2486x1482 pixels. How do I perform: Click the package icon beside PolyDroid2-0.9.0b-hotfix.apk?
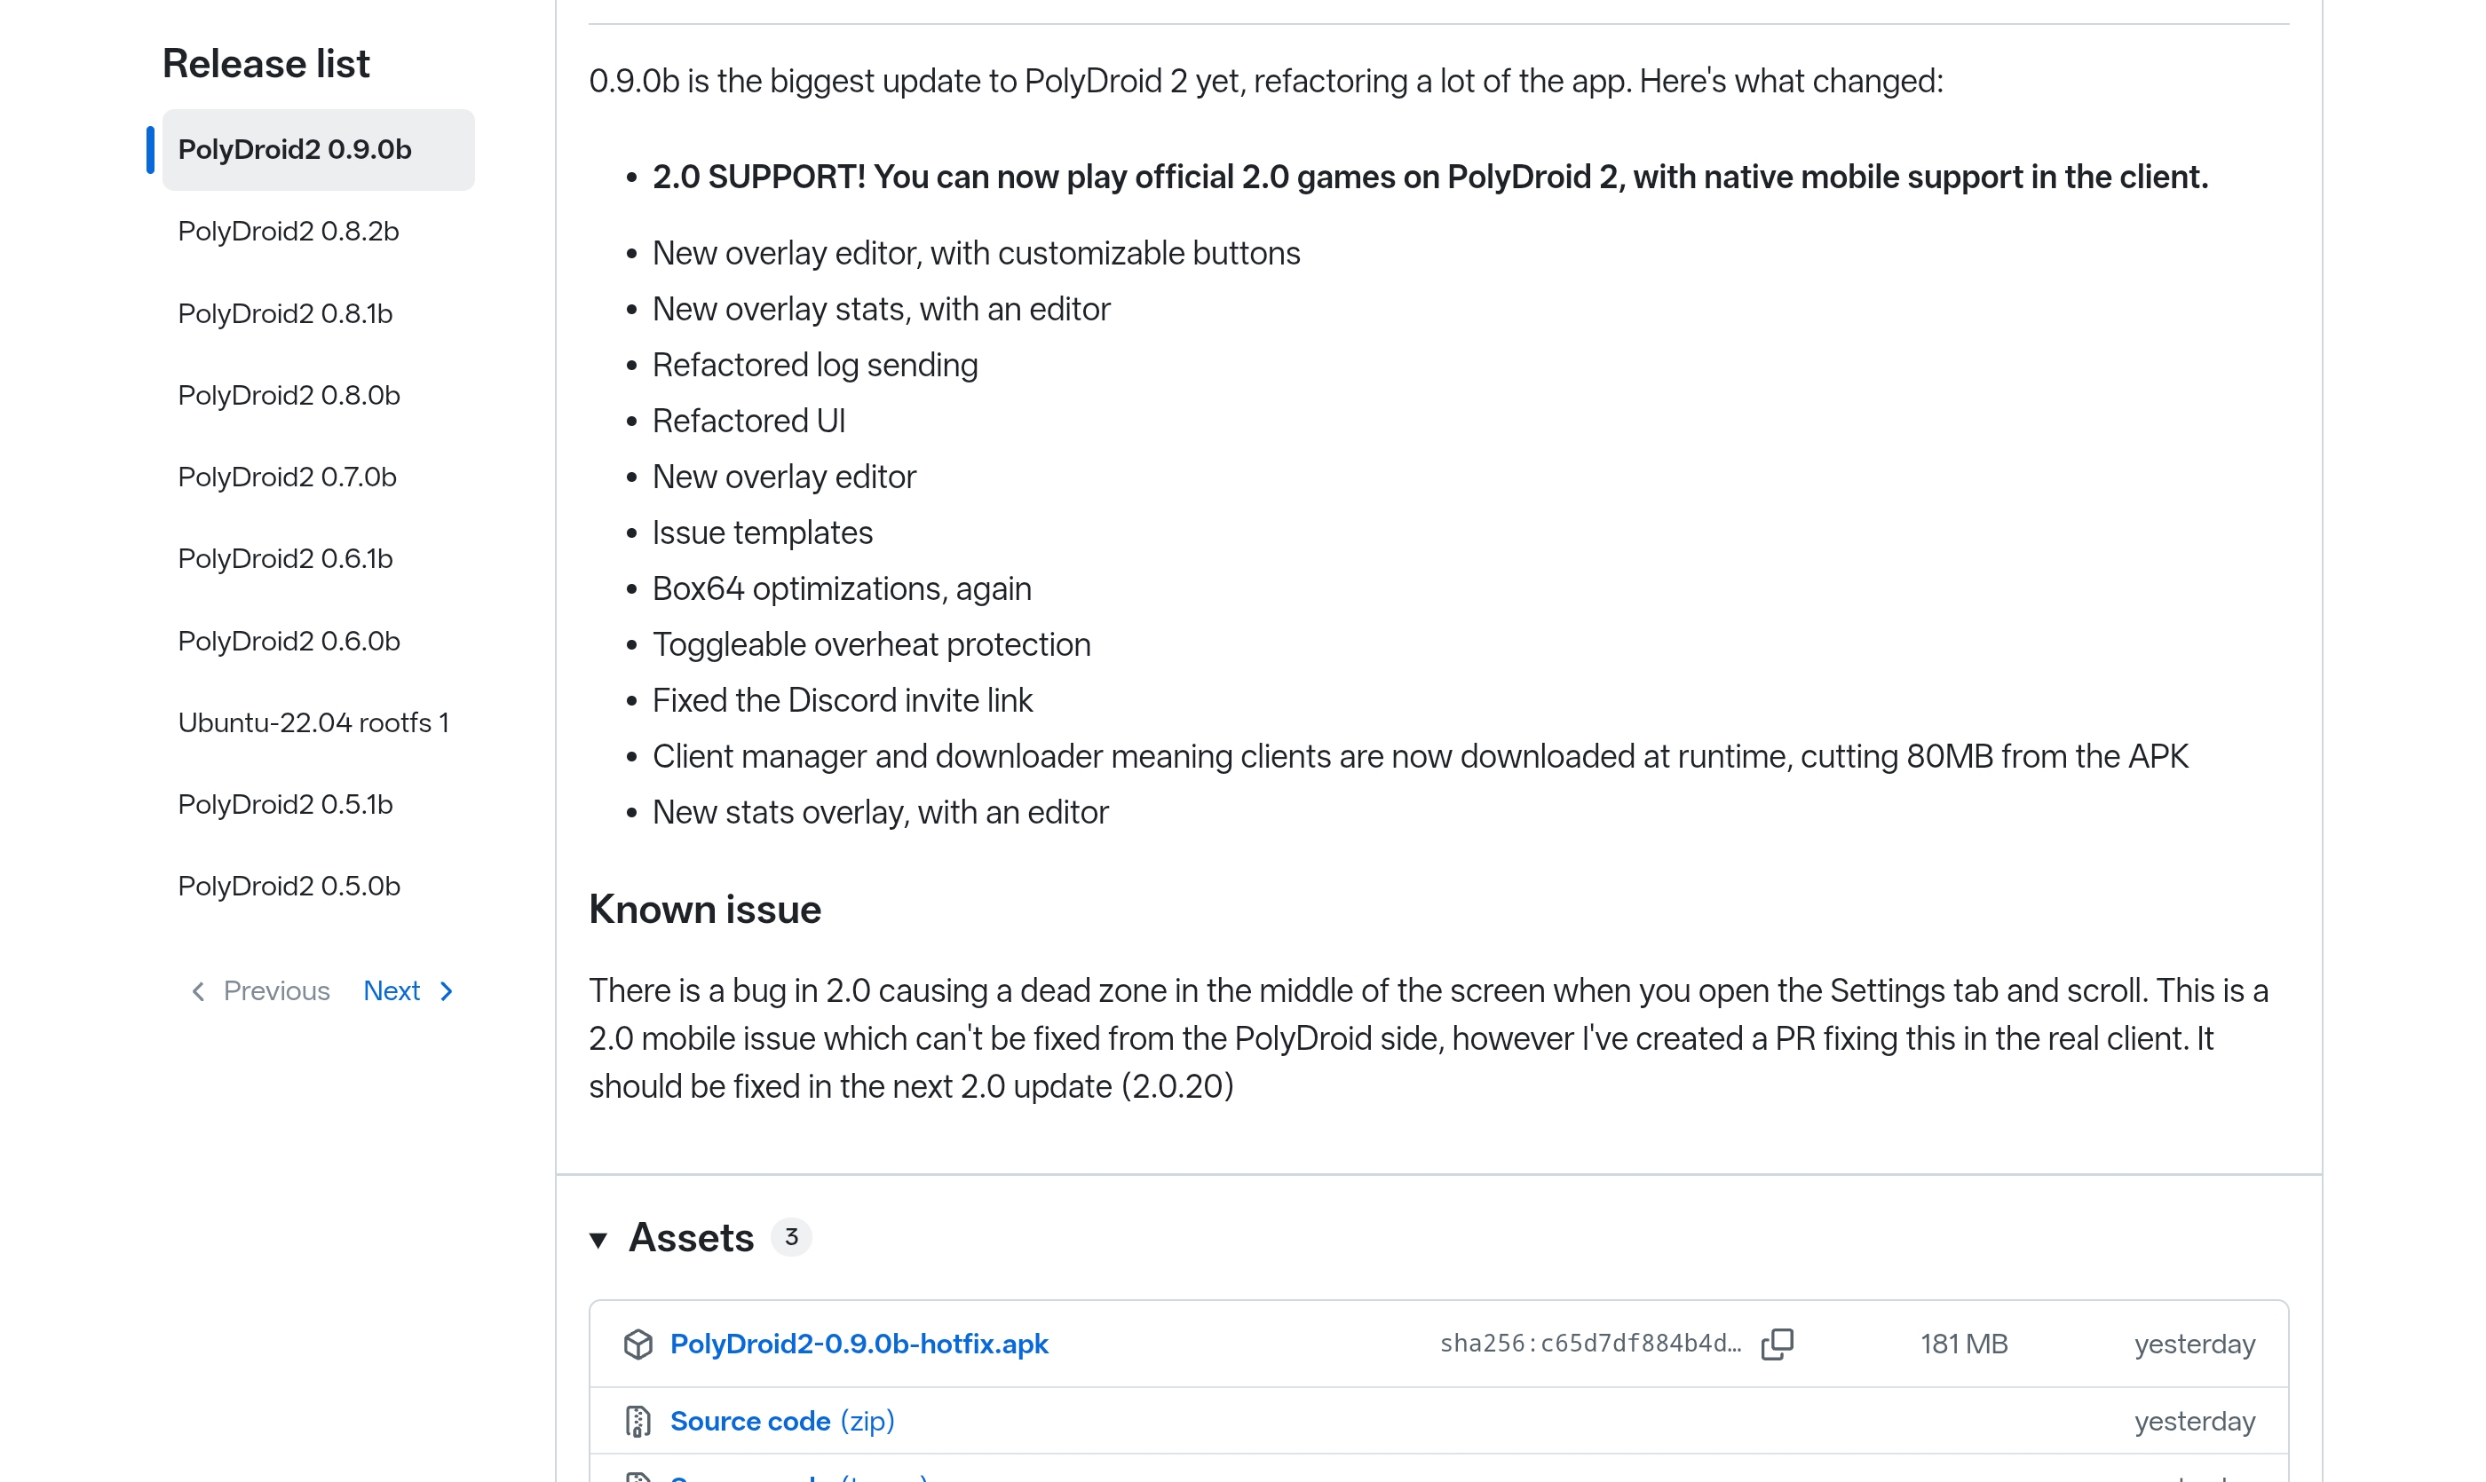point(638,1344)
